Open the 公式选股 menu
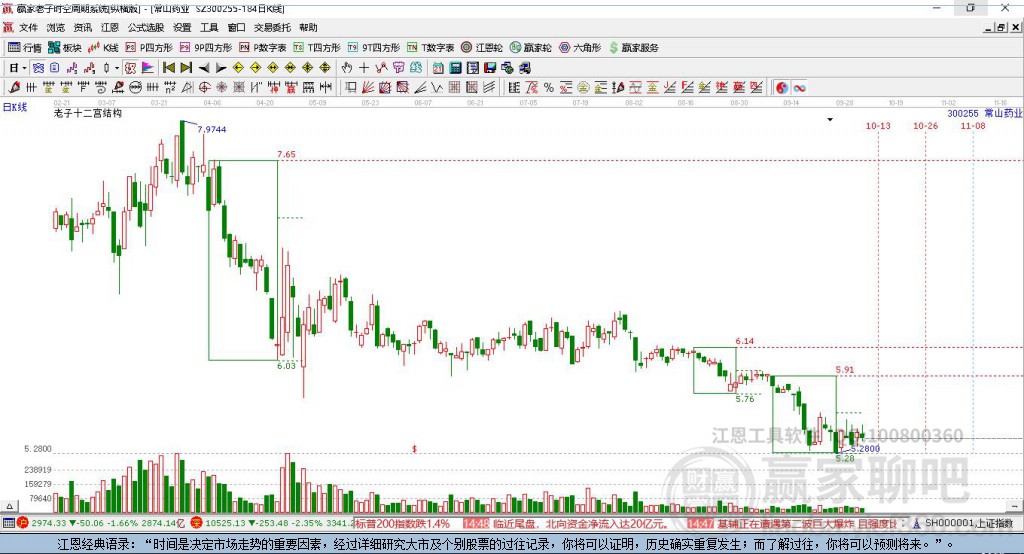Image resolution: width=1024 pixels, height=554 pixels. point(146,27)
